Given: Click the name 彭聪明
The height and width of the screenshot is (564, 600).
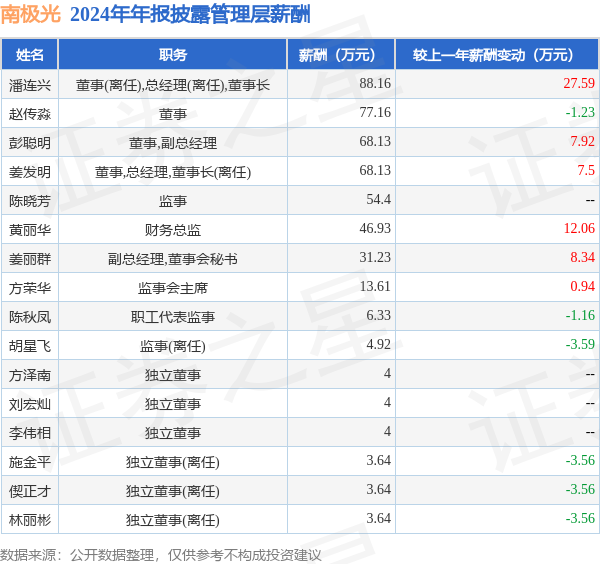Looking at the screenshot, I should (x=30, y=143).
